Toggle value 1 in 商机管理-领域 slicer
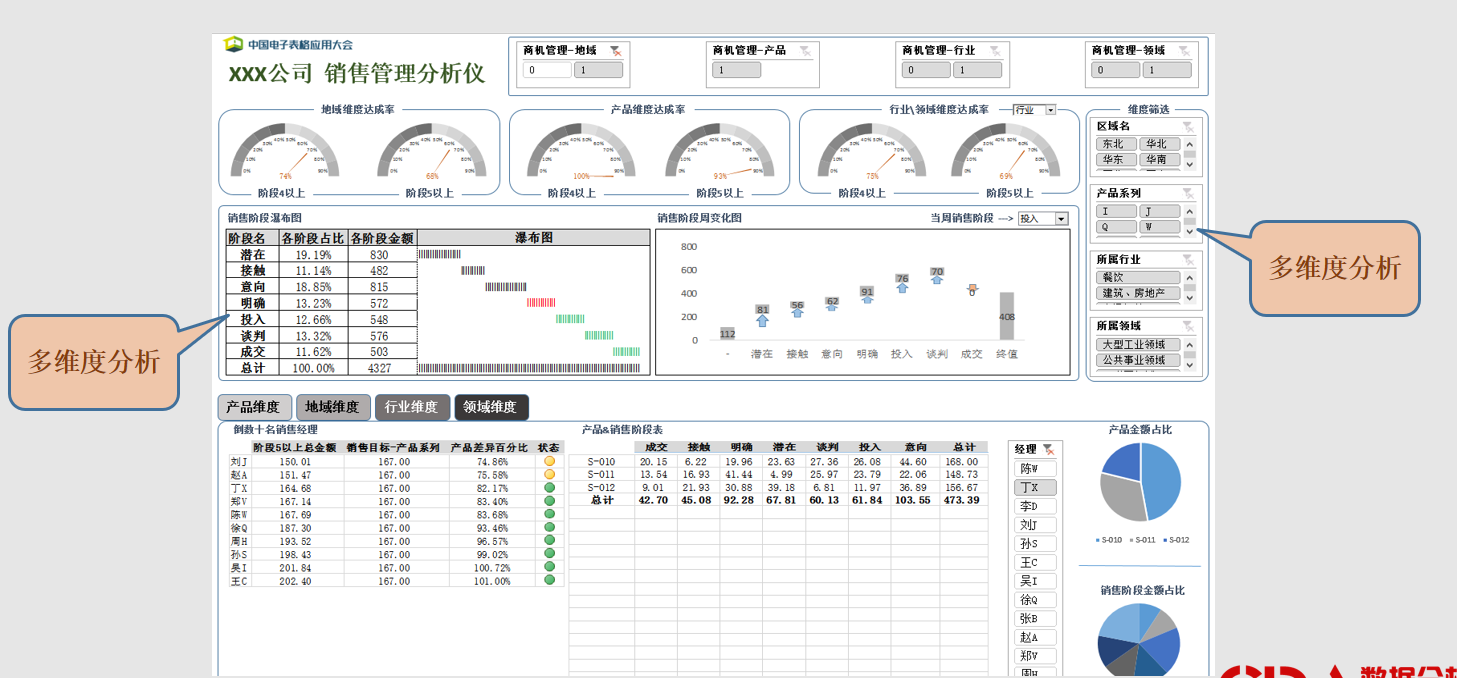Image resolution: width=1457 pixels, height=678 pixels. [x=1167, y=70]
